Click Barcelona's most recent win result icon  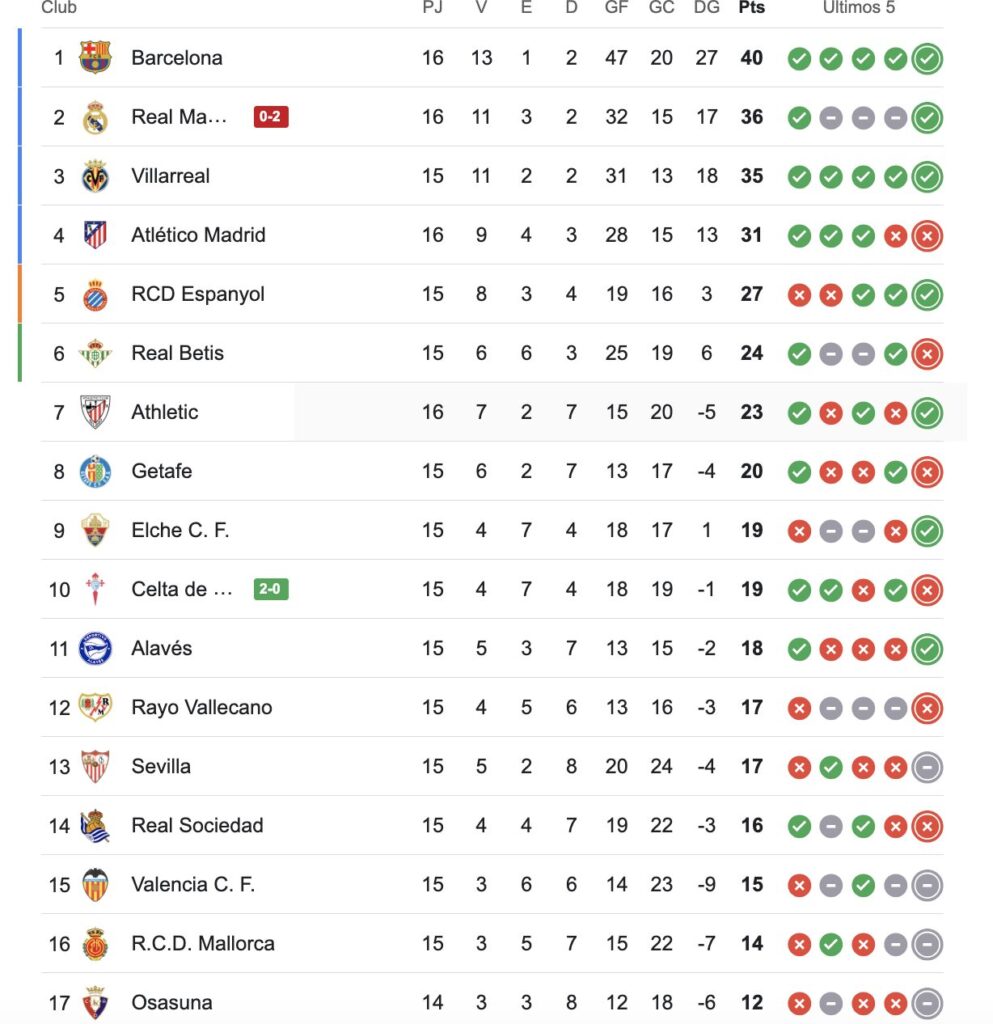tap(927, 59)
